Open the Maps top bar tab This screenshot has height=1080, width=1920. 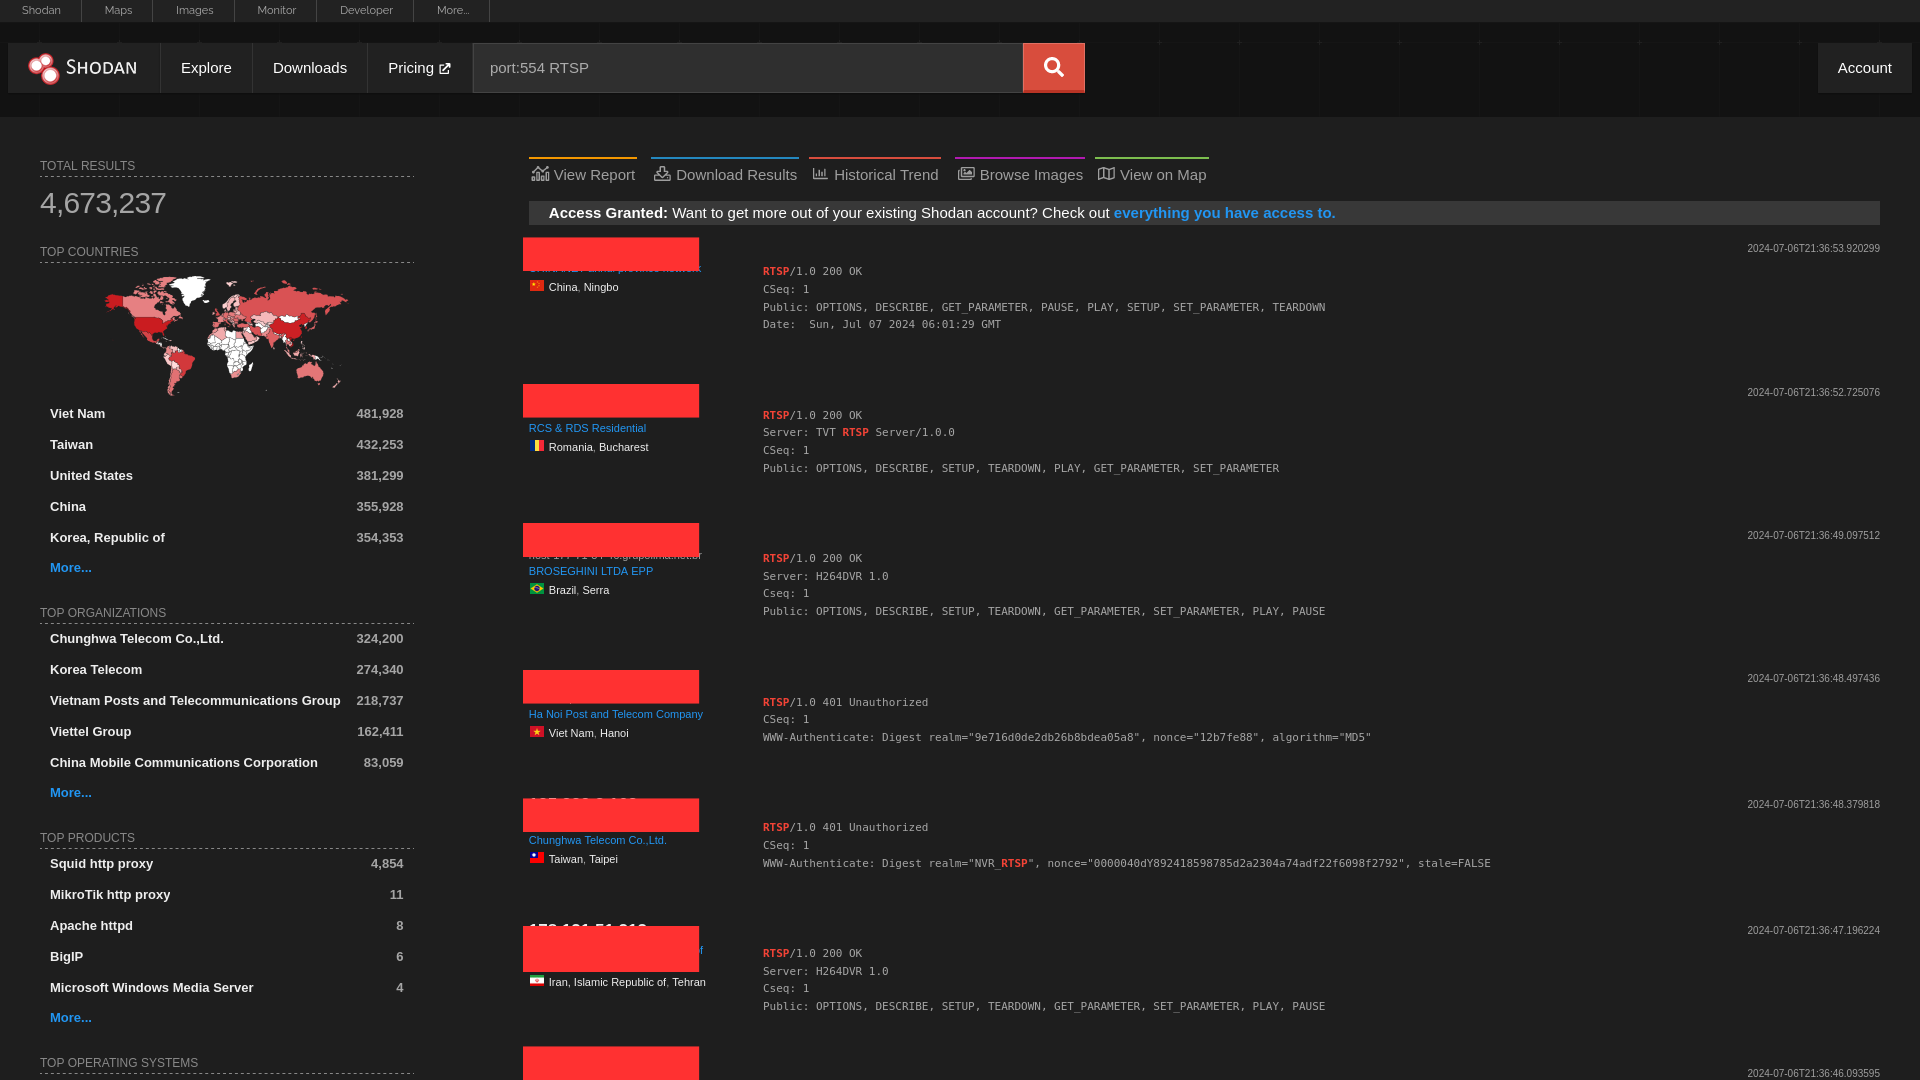click(118, 10)
